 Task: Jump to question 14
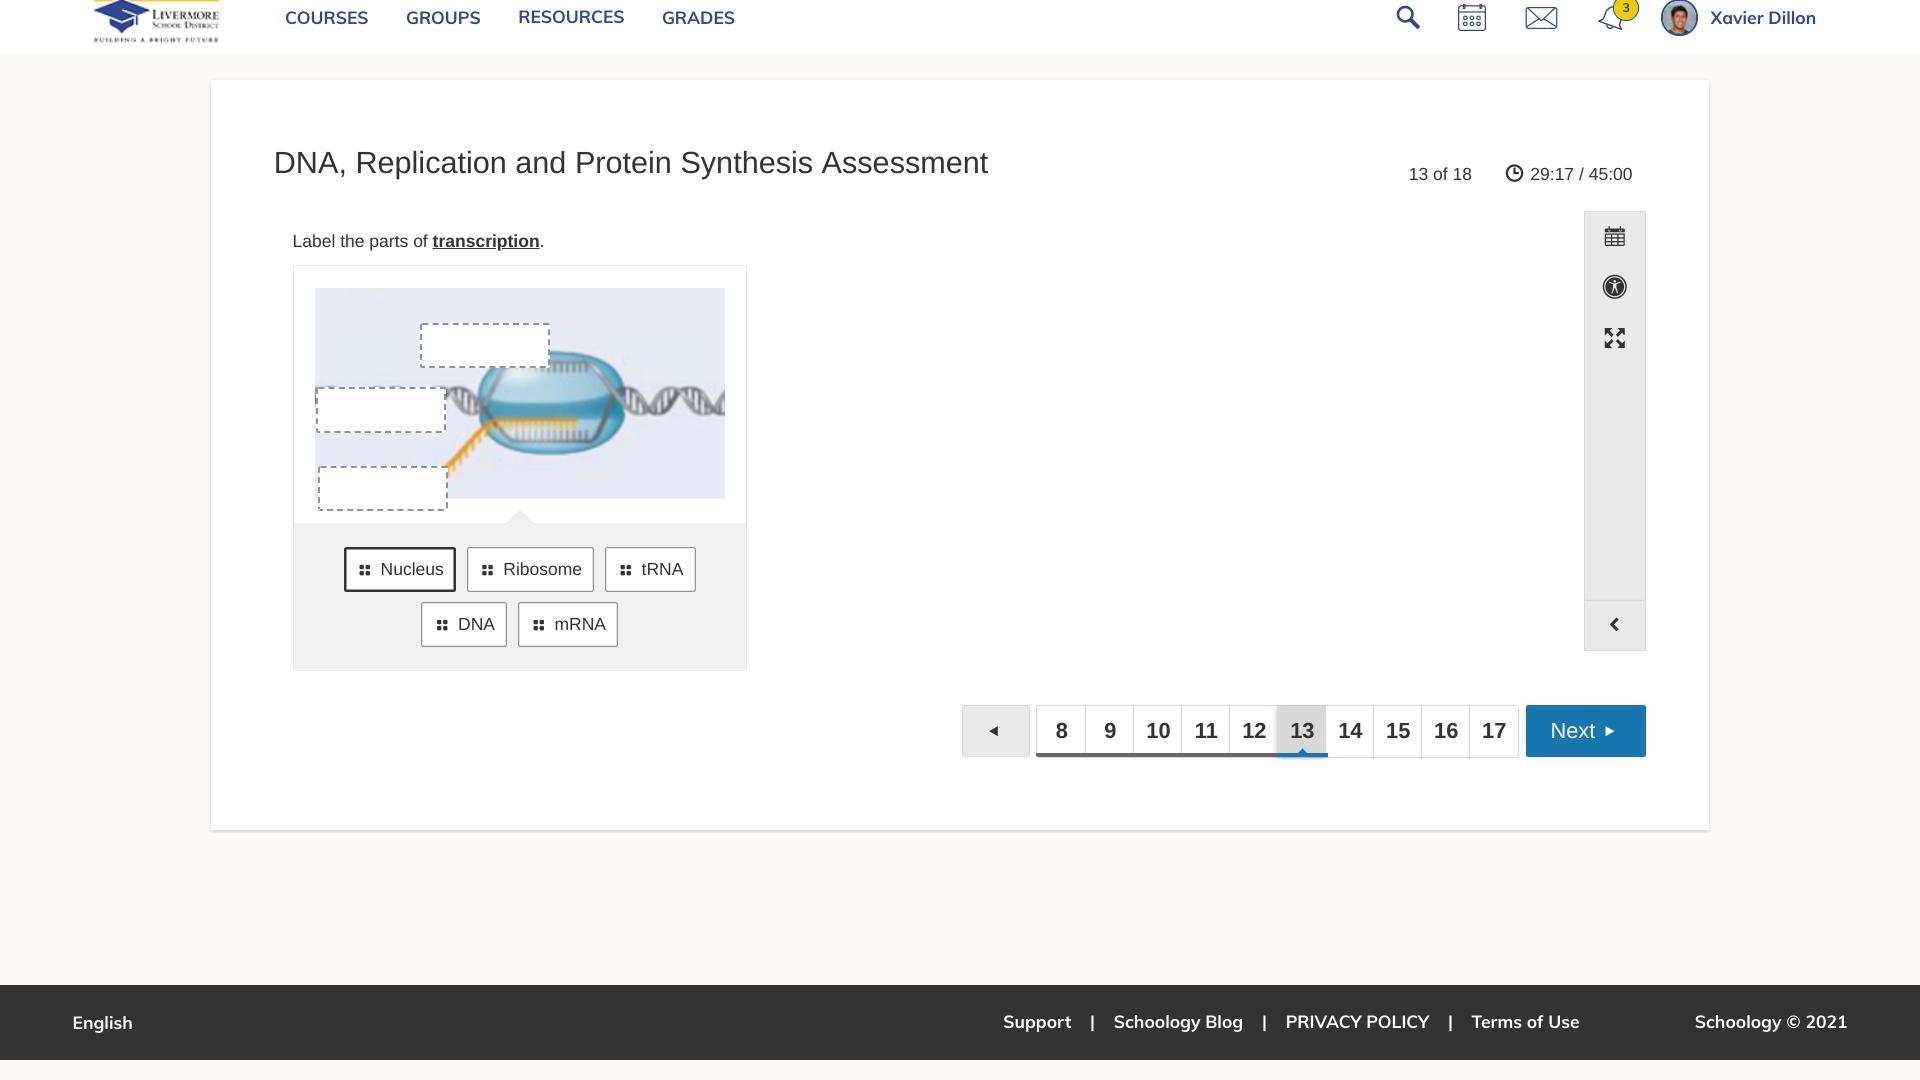1349,731
